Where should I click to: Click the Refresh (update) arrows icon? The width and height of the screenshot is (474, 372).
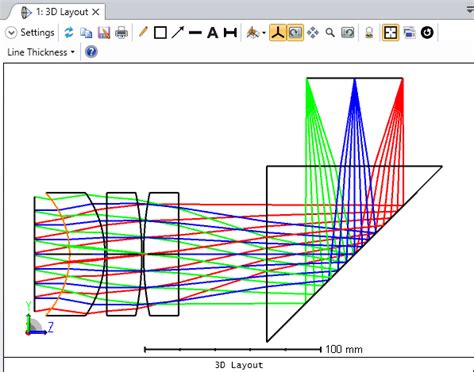coord(69,33)
